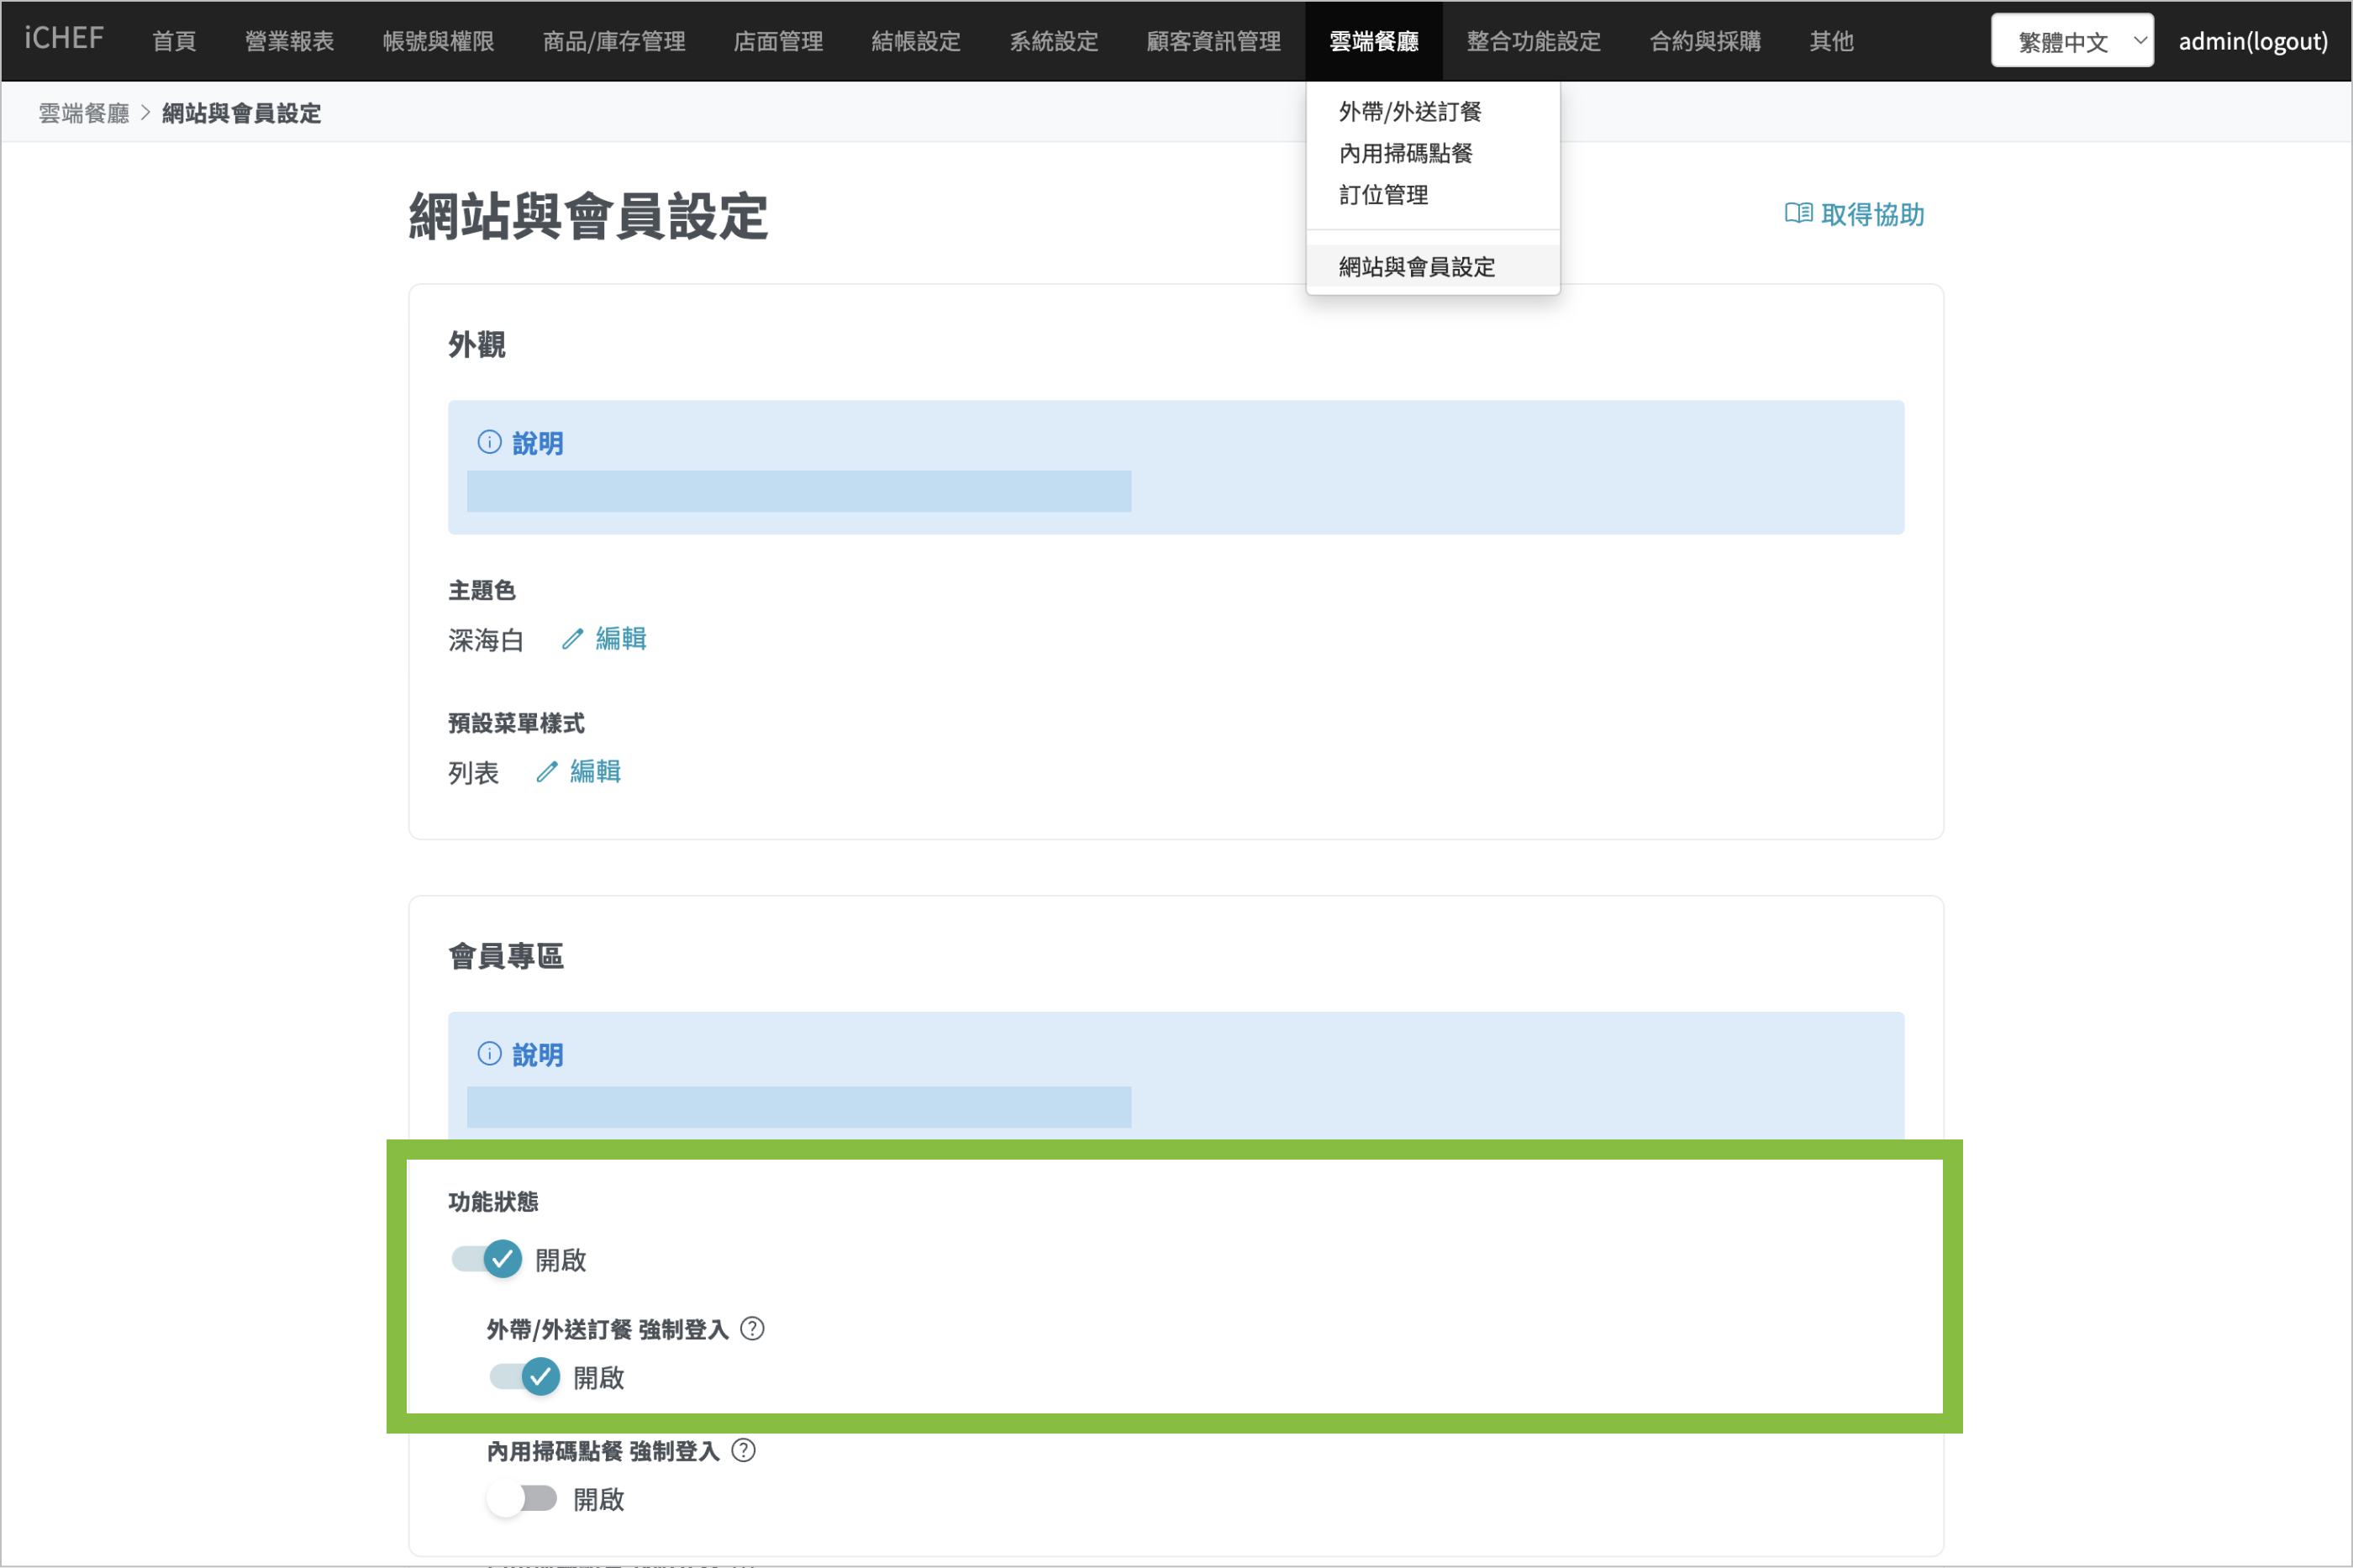2353x1568 pixels.
Task: Choose 訂位管理 in the dropdown menu
Action: coord(1383,195)
